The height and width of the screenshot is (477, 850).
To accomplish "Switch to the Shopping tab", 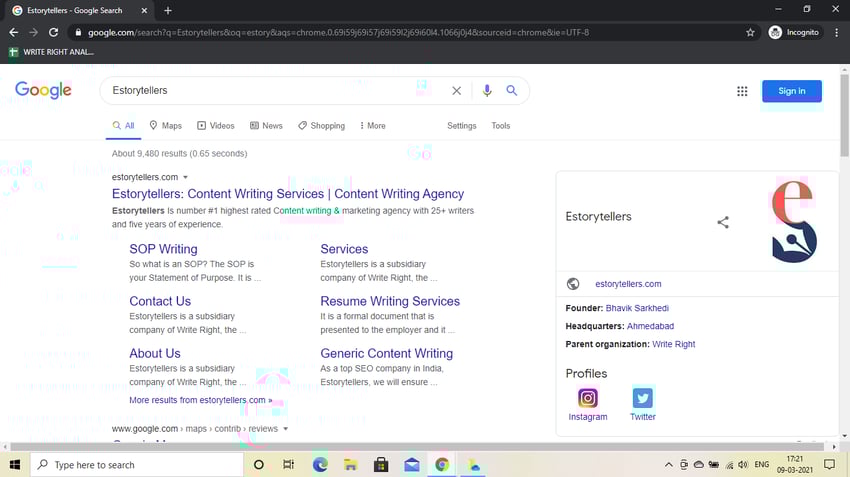I will click(x=321, y=126).
